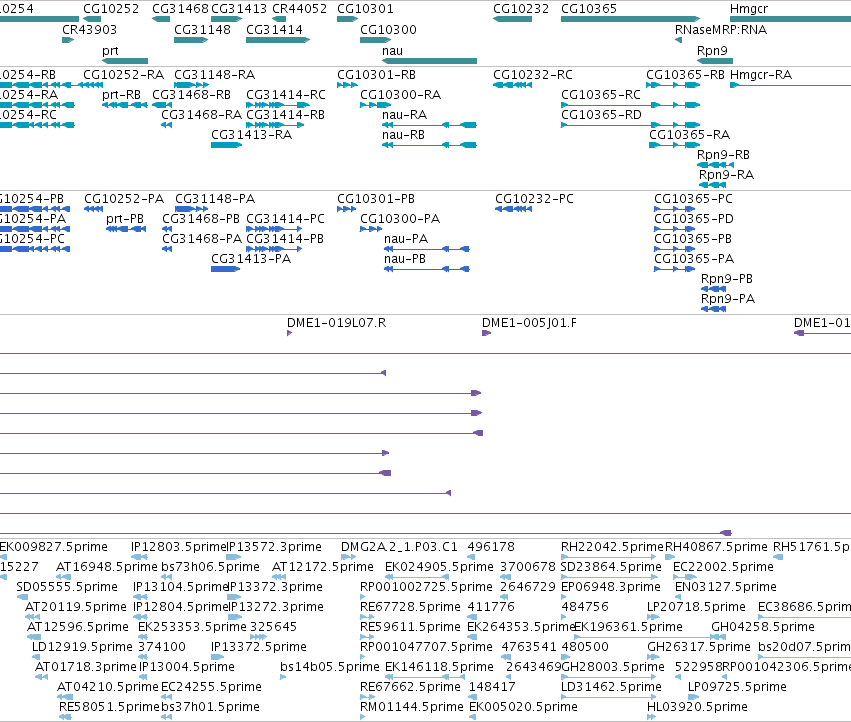This screenshot has height=722, width=851.
Task: Click transcript CG10300-RA
Action: (376, 105)
